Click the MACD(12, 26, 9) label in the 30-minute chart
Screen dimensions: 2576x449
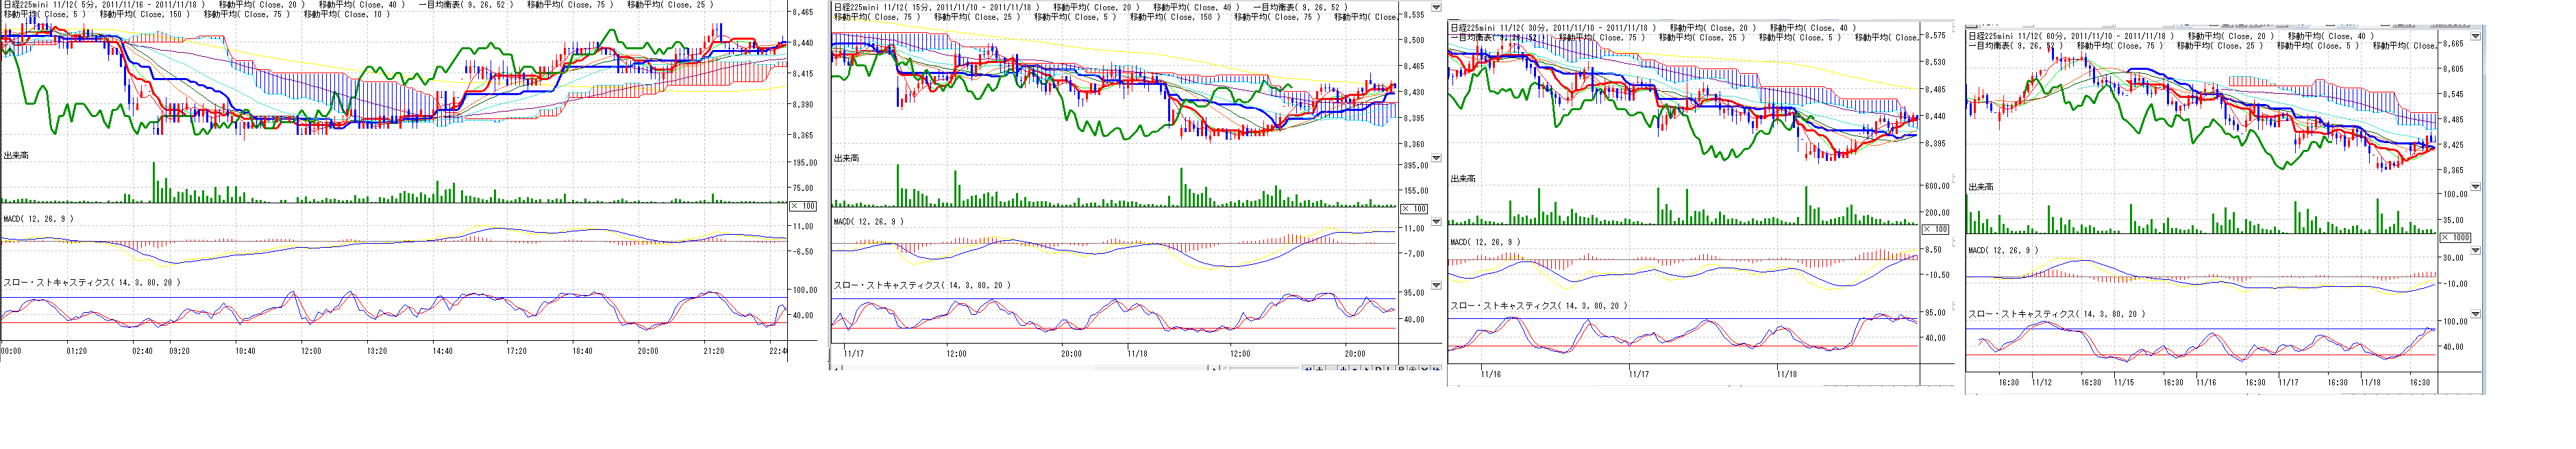[x=1485, y=242]
